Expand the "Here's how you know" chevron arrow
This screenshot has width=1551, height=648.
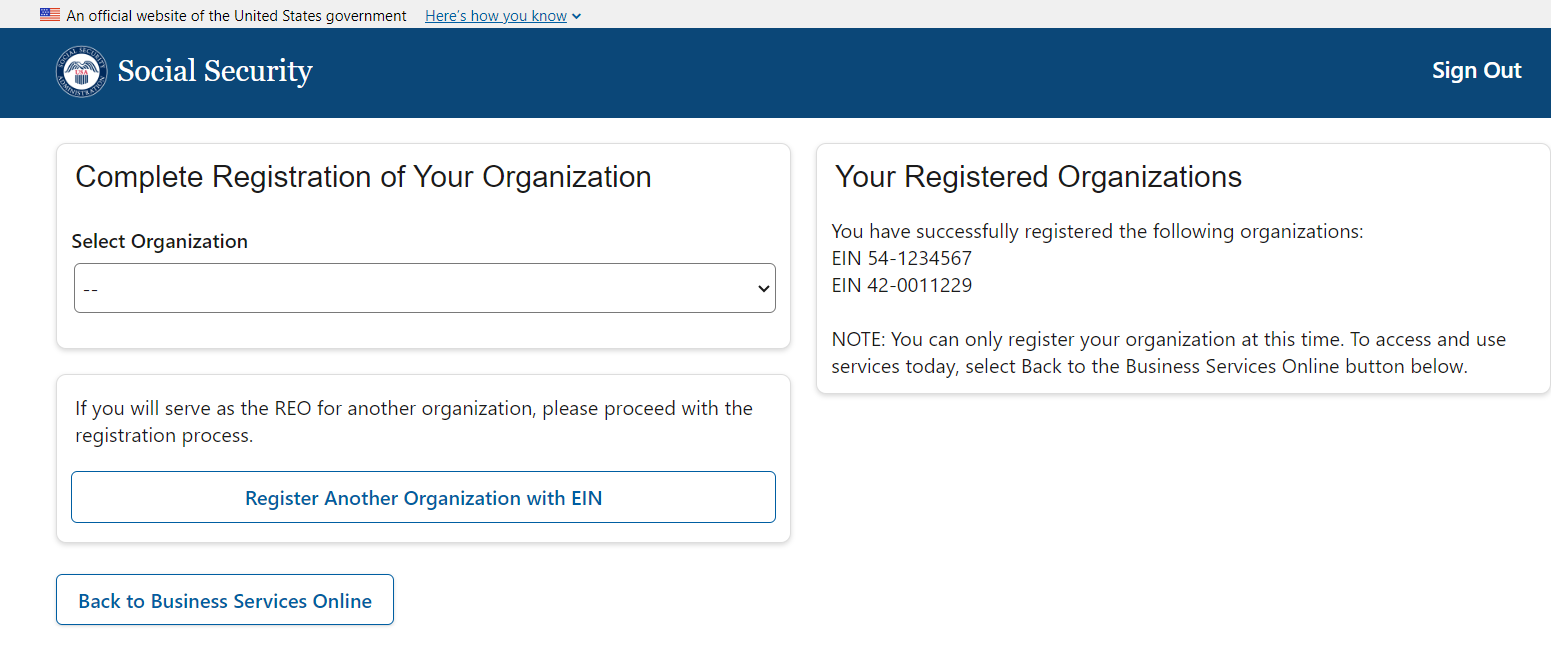tap(577, 16)
